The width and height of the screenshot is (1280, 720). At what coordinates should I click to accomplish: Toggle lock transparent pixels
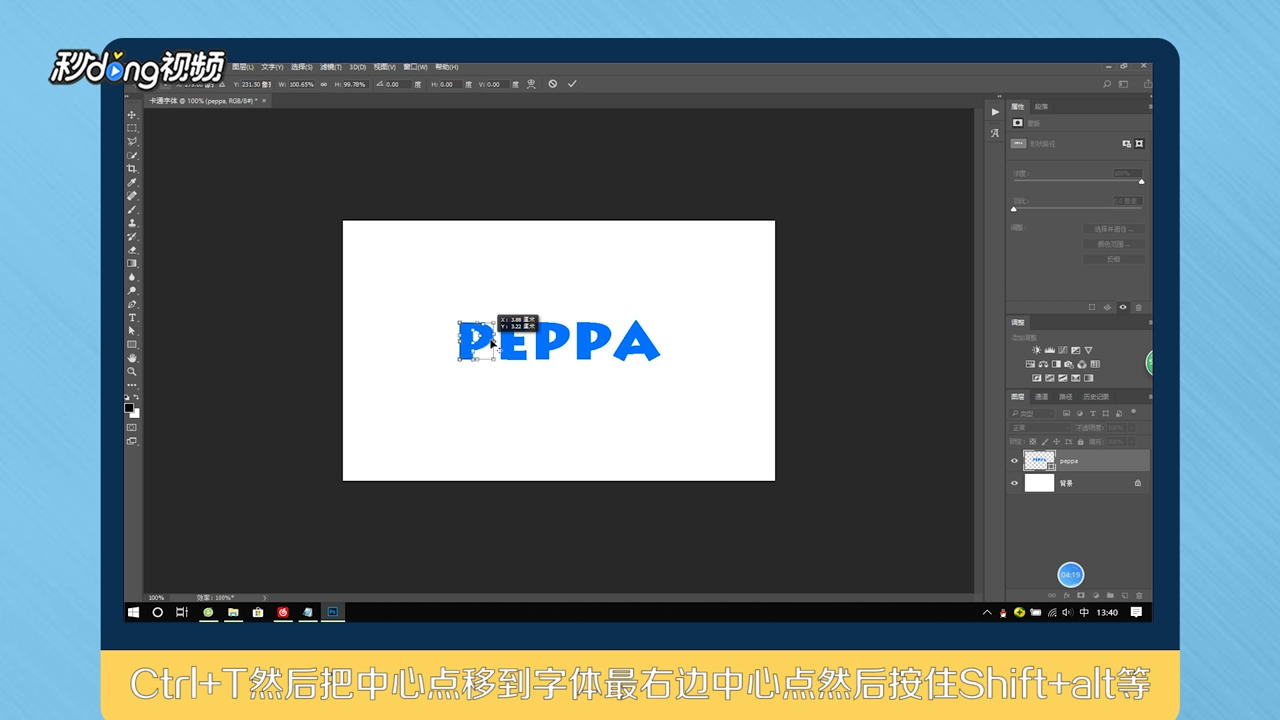(1033, 441)
